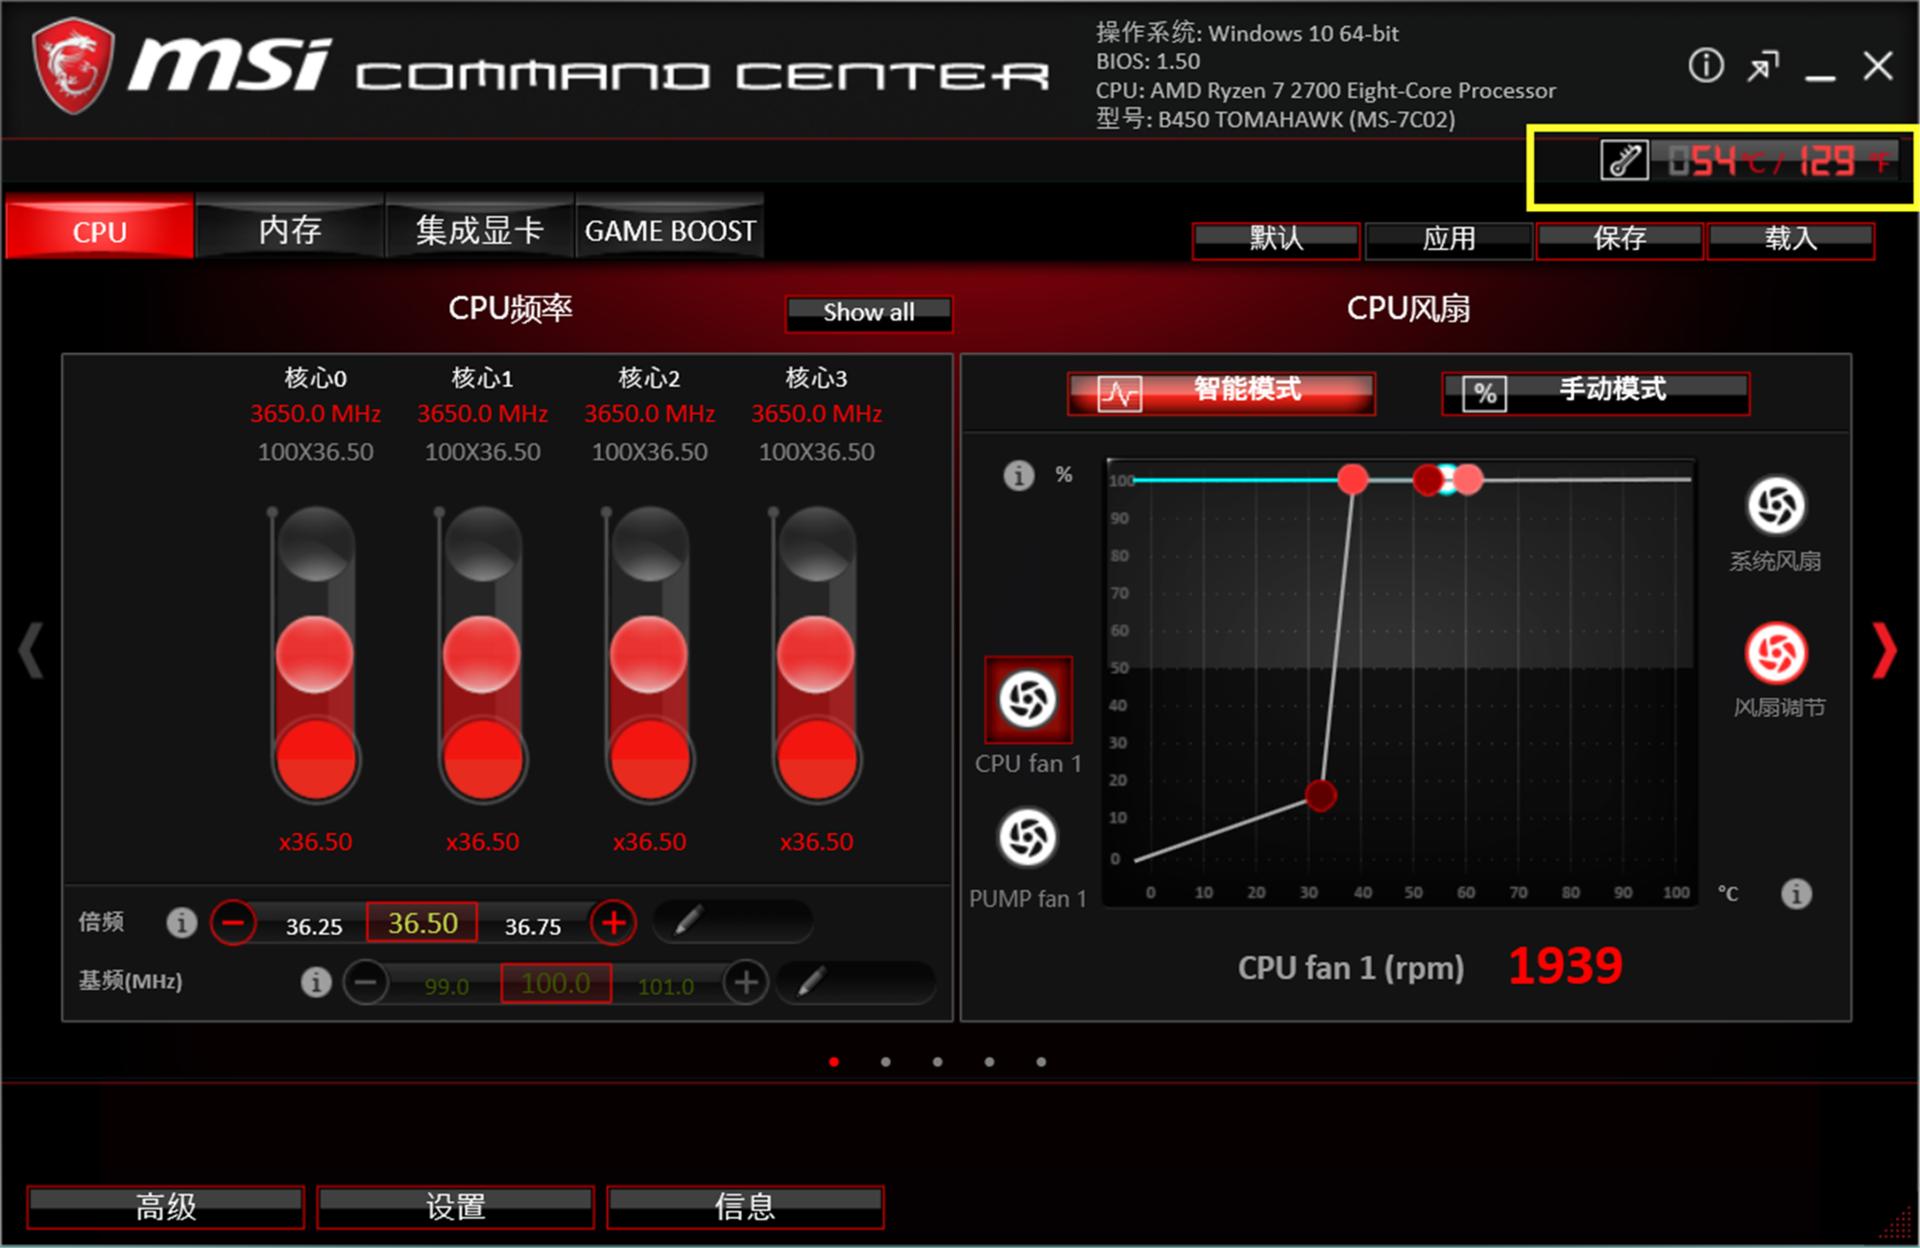1920x1248 pixels.
Task: Open the system fan (系统风扇) icon
Action: coord(1775,506)
